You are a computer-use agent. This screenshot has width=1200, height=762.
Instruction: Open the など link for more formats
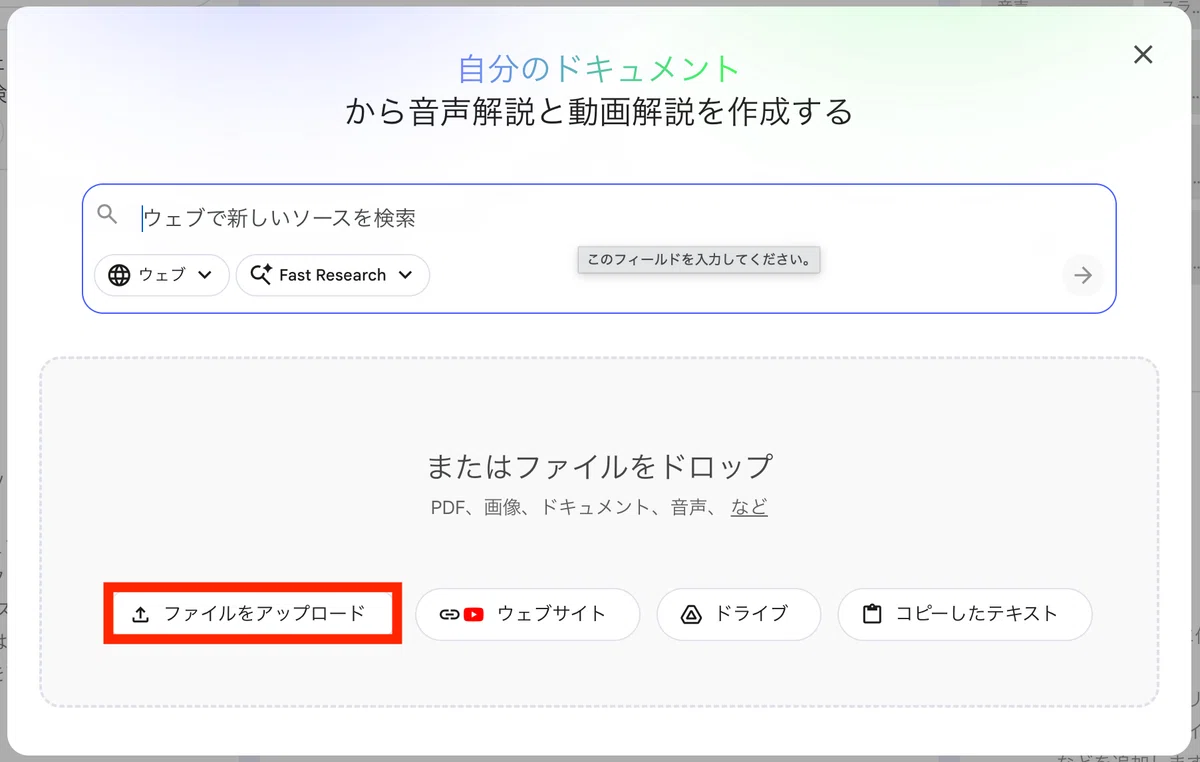[749, 507]
